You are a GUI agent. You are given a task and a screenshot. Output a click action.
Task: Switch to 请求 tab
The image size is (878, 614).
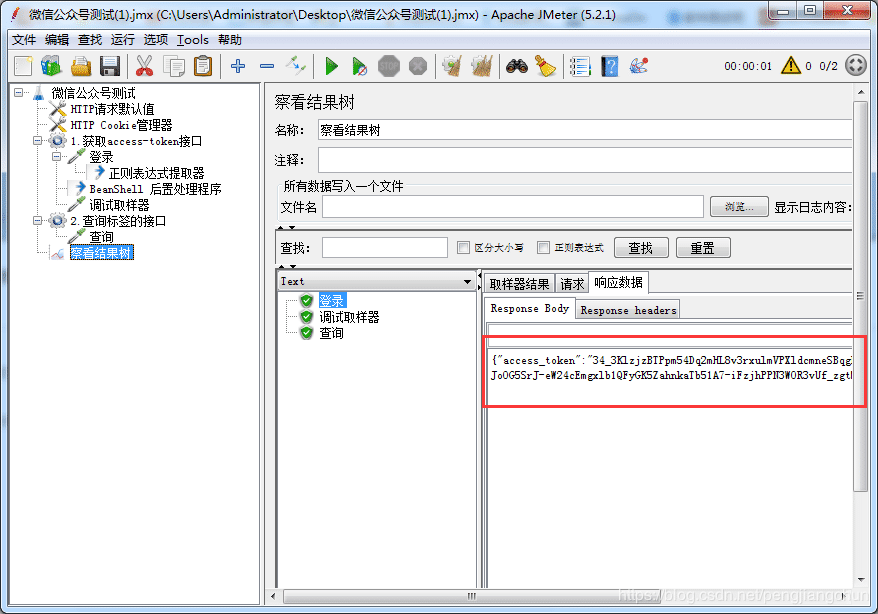(572, 284)
